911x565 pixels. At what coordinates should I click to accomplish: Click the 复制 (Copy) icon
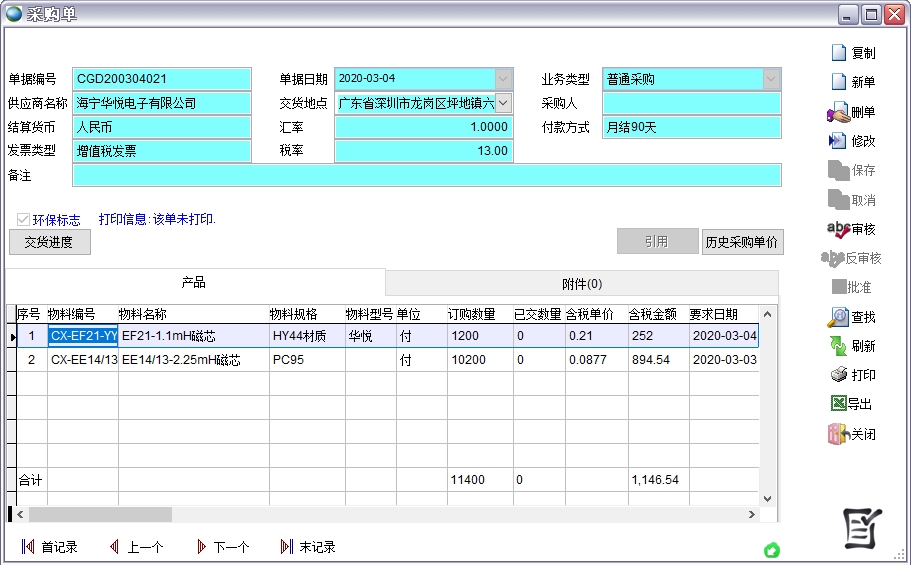click(838, 53)
